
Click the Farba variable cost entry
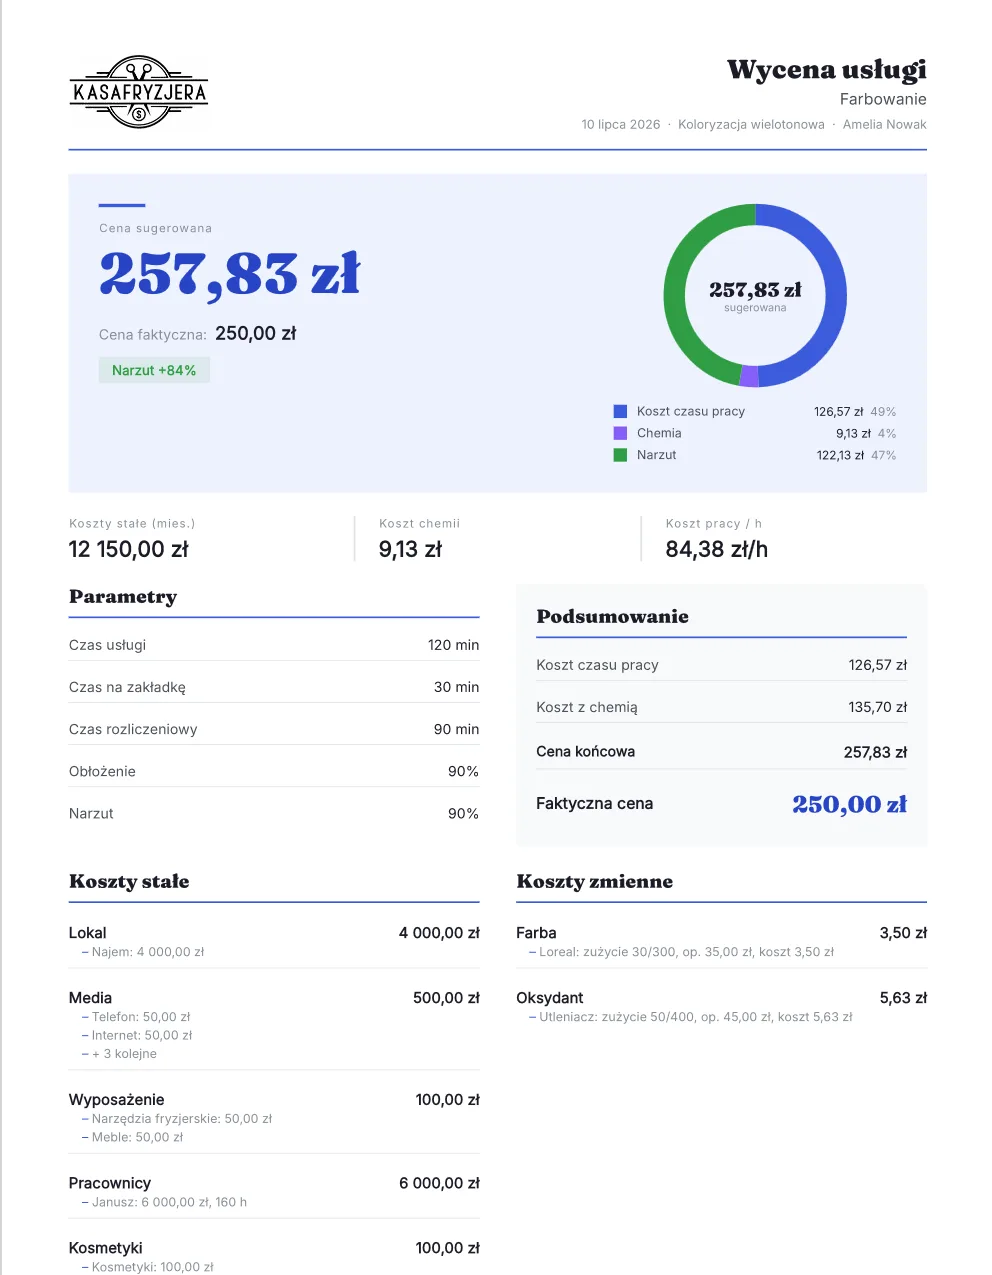click(721, 941)
